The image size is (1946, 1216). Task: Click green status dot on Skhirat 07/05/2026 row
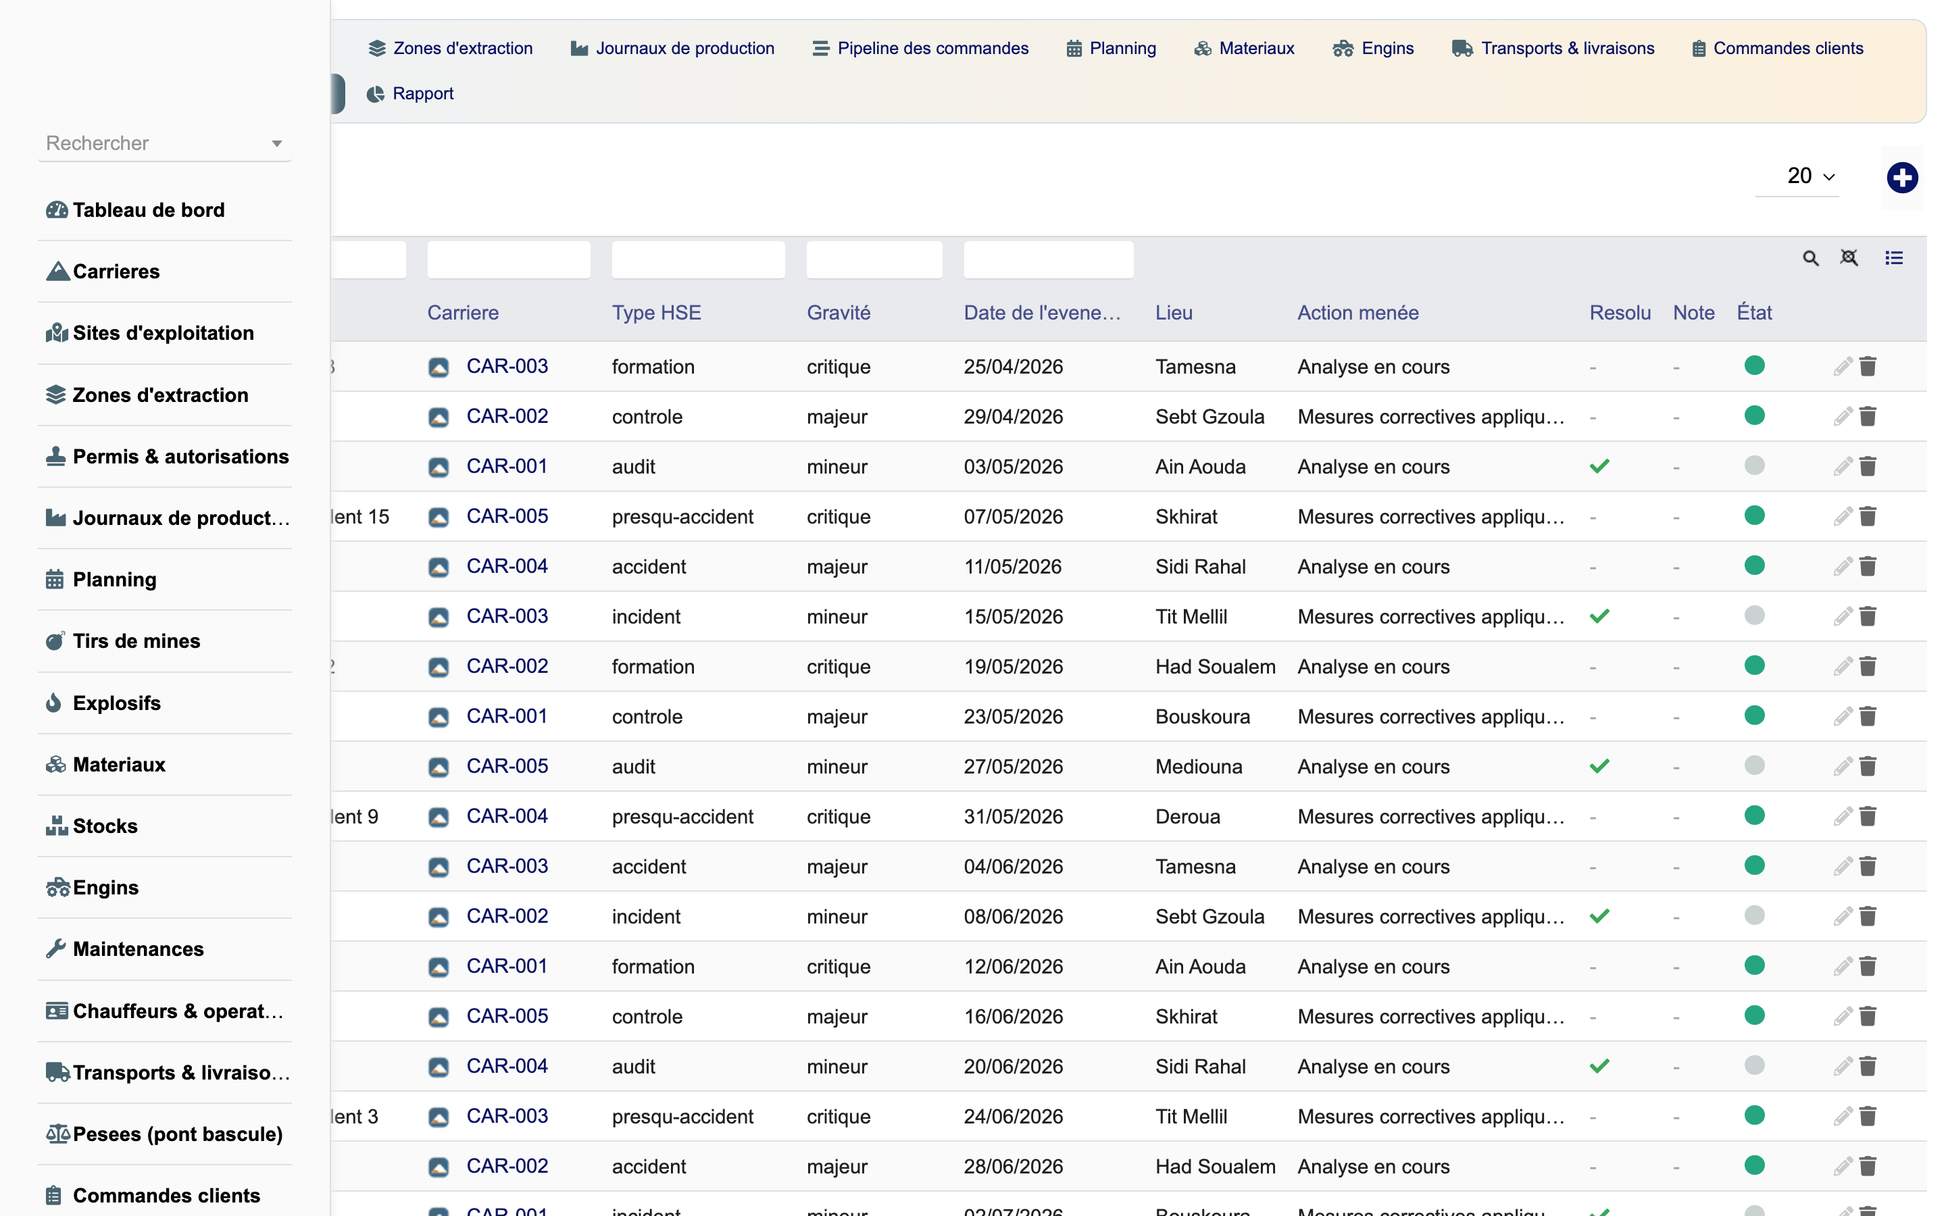1754,515
